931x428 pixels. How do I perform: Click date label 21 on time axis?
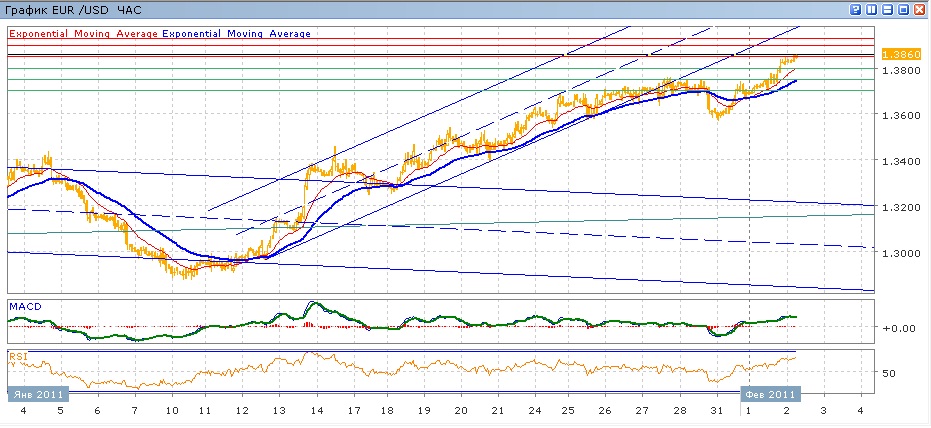(x=498, y=411)
